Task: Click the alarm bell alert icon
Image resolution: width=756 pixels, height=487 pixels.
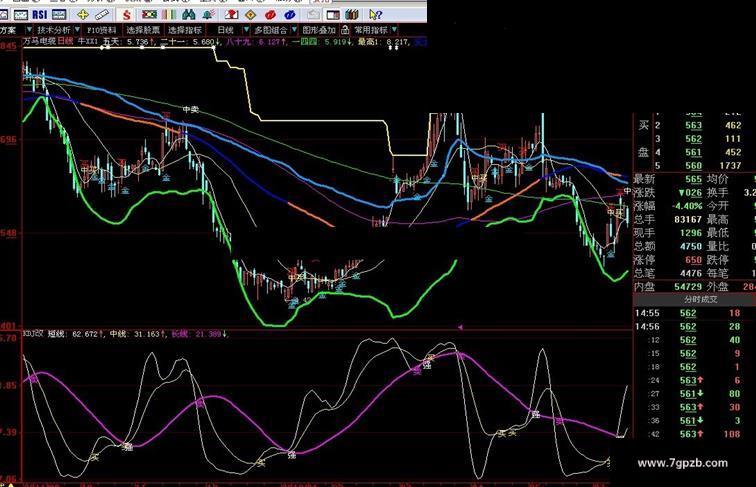Action: click(x=209, y=15)
